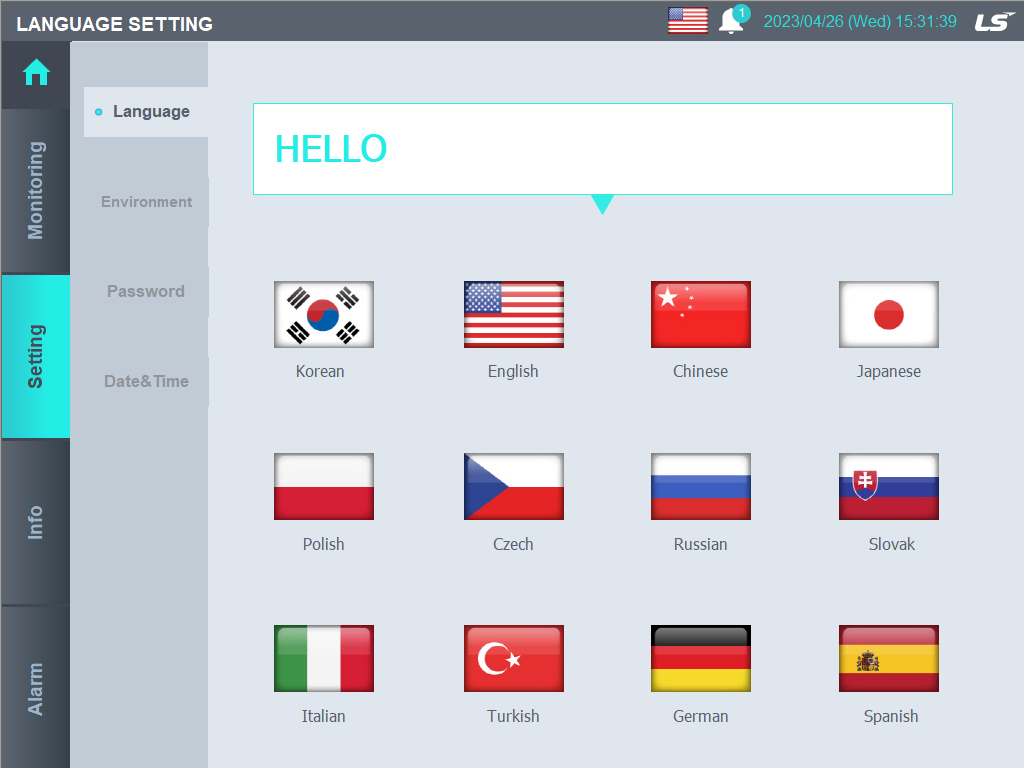The image size is (1024, 768).
Task: Open the Date&Time submenu item
Action: click(146, 381)
